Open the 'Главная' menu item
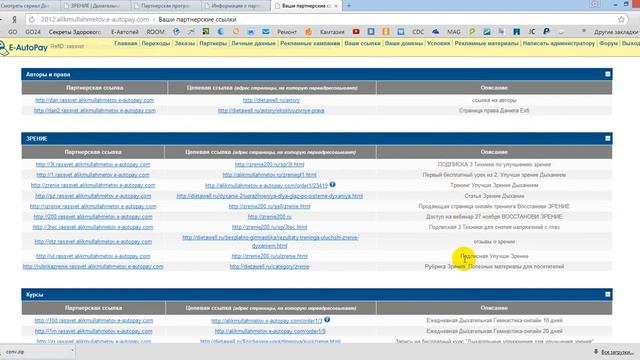This screenshot has width=640, height=360. click(x=126, y=43)
